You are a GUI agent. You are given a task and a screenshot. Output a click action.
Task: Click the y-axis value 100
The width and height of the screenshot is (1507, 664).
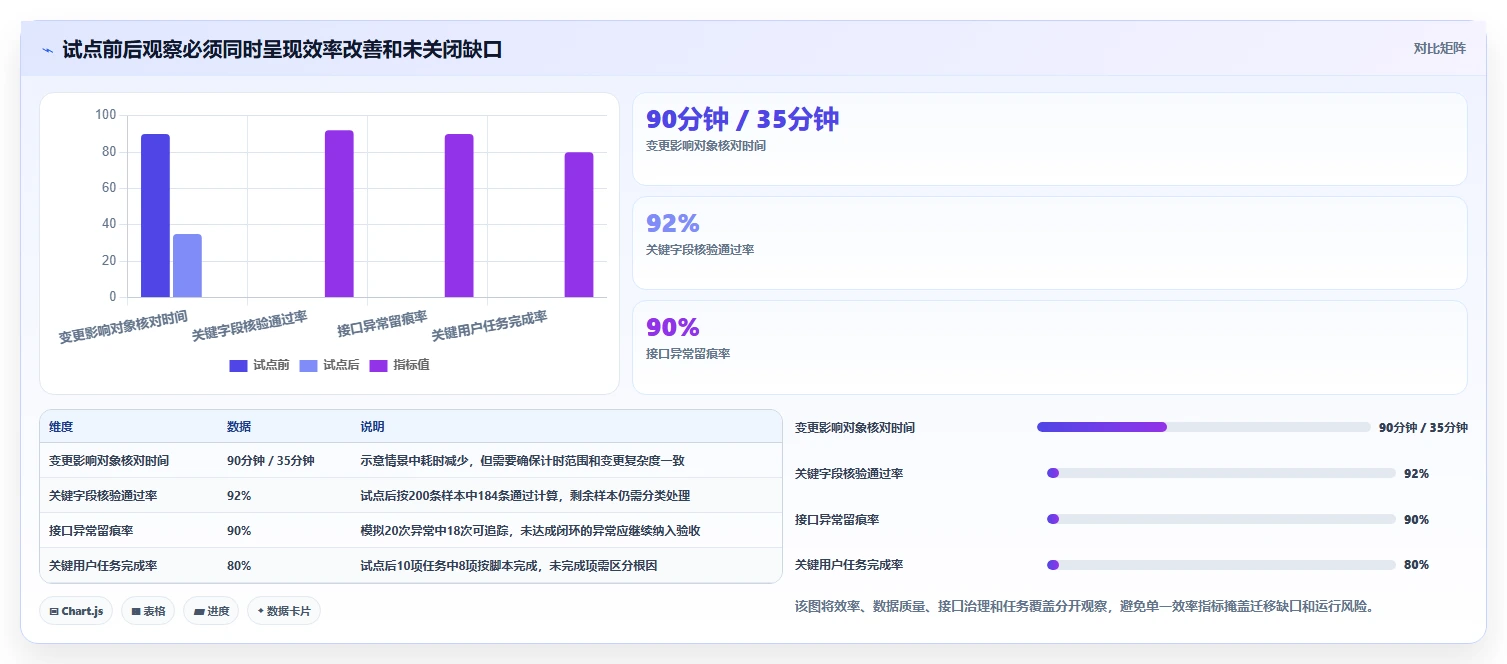(106, 115)
